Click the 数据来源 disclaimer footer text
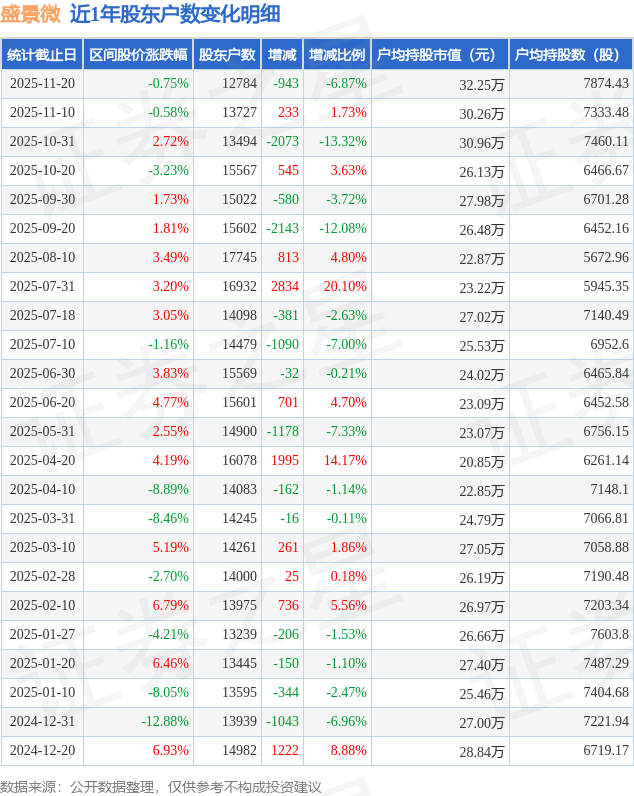Image resolution: width=634 pixels, height=796 pixels. [x=161, y=786]
